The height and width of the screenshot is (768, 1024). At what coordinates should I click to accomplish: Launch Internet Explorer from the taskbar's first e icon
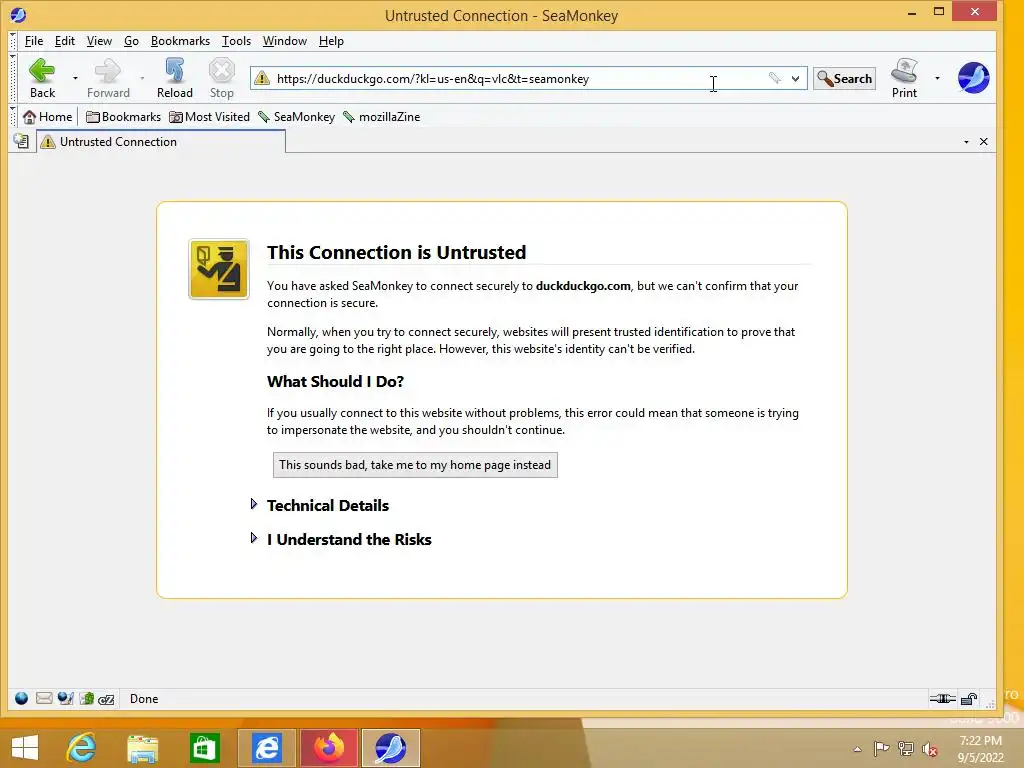(81, 748)
